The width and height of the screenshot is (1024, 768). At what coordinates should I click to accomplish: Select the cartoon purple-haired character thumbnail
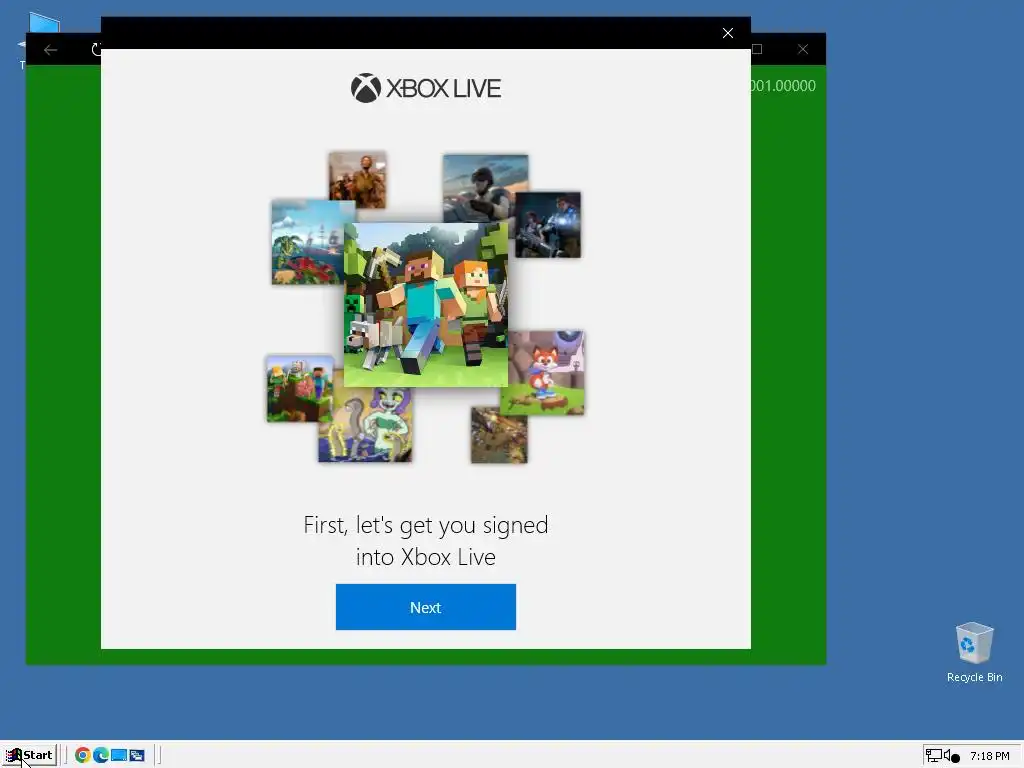(x=365, y=424)
